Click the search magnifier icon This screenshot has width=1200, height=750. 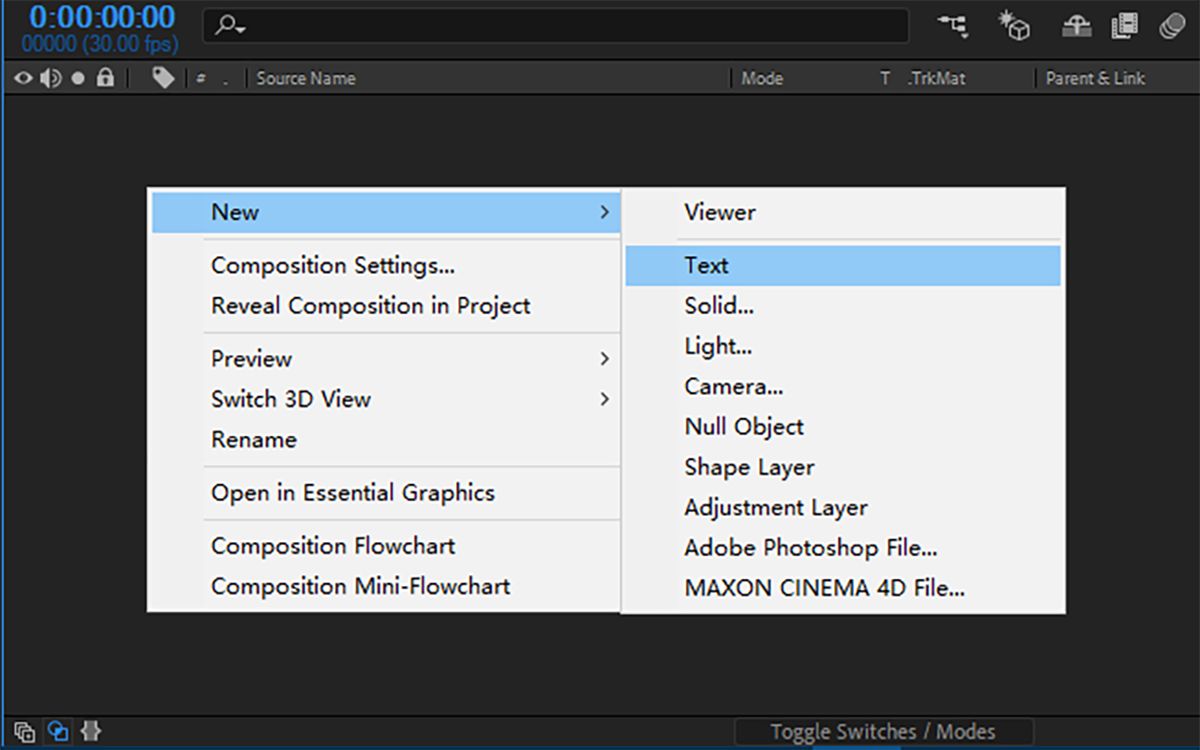pyautogui.click(x=229, y=27)
